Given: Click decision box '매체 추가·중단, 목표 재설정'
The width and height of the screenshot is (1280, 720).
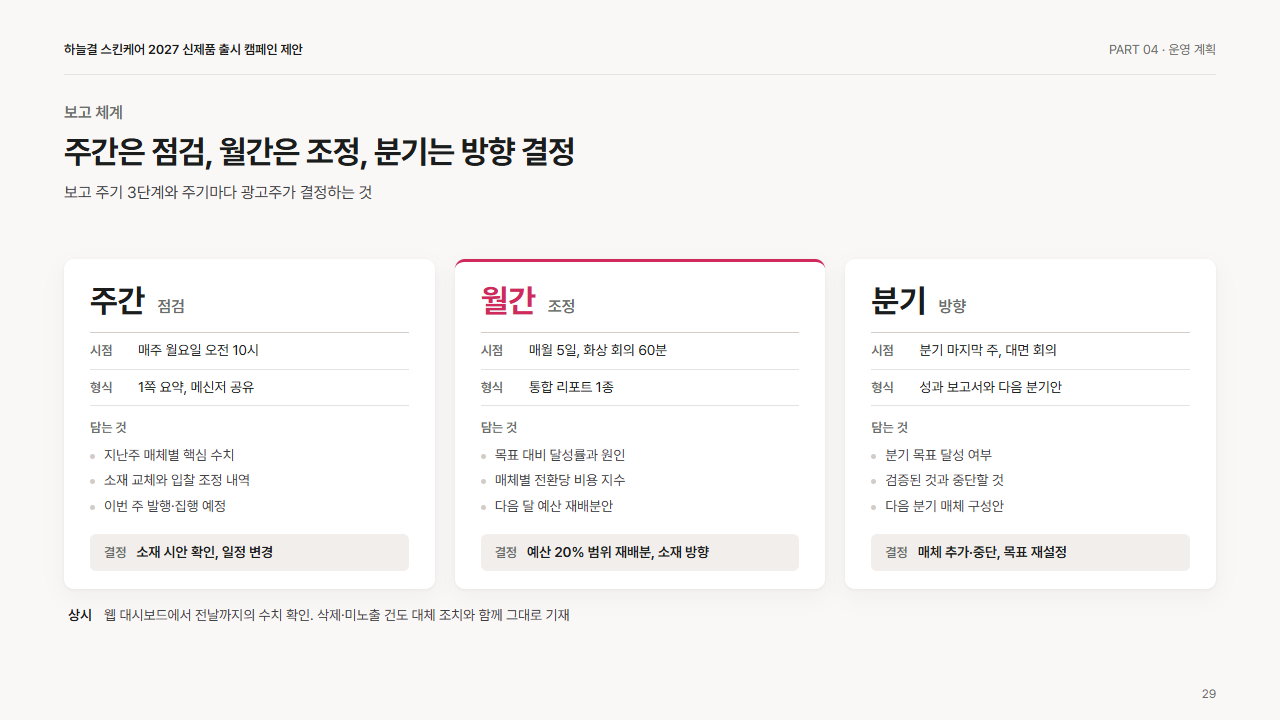Looking at the screenshot, I should [1030, 552].
